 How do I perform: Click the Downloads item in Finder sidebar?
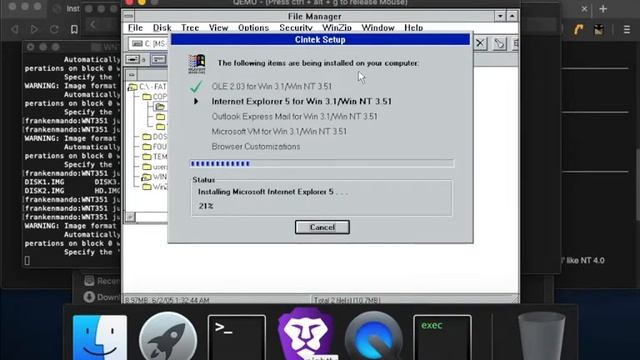pos(102,297)
